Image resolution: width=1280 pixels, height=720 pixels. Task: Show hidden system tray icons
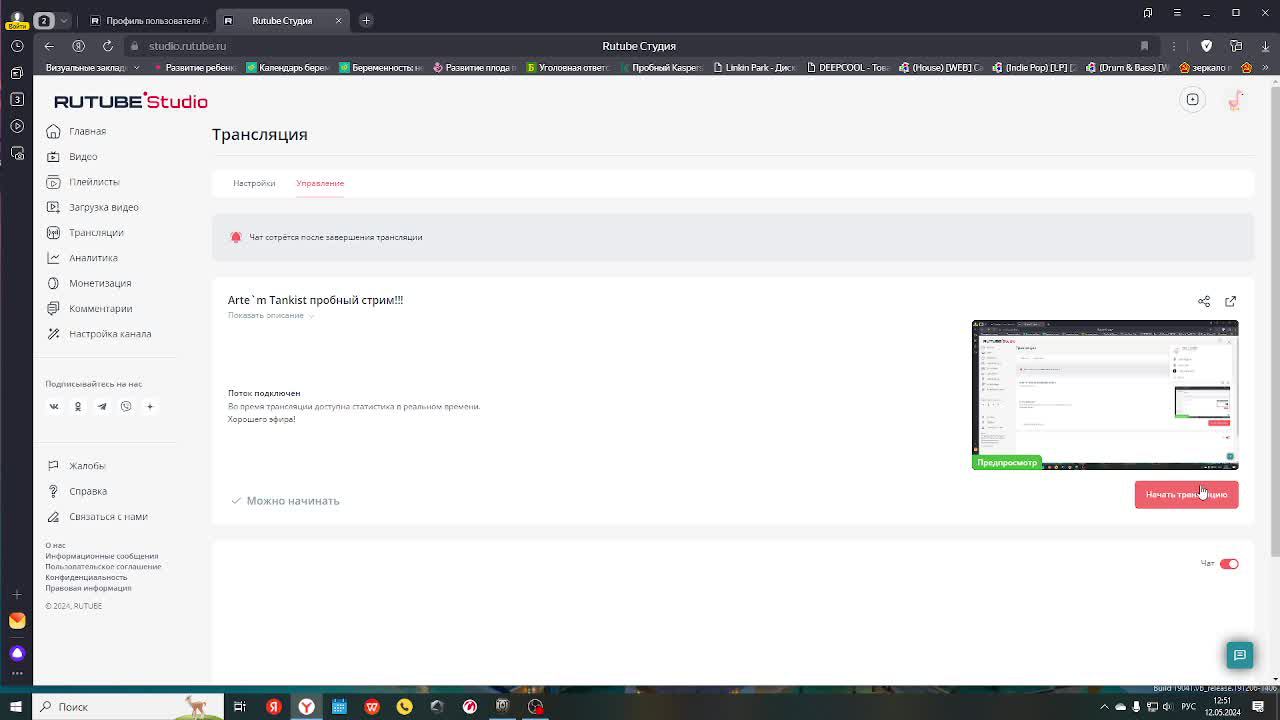[1104, 707]
